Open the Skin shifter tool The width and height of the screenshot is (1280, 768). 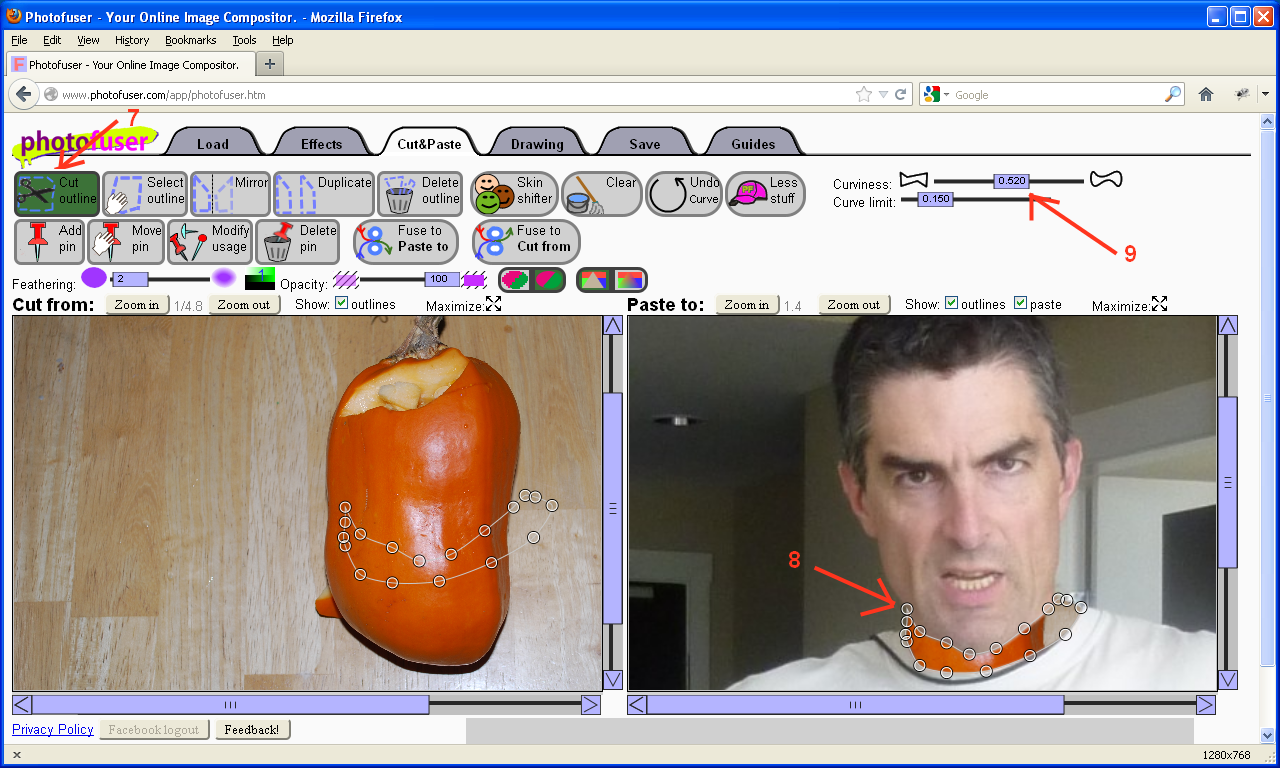[x=514, y=193]
